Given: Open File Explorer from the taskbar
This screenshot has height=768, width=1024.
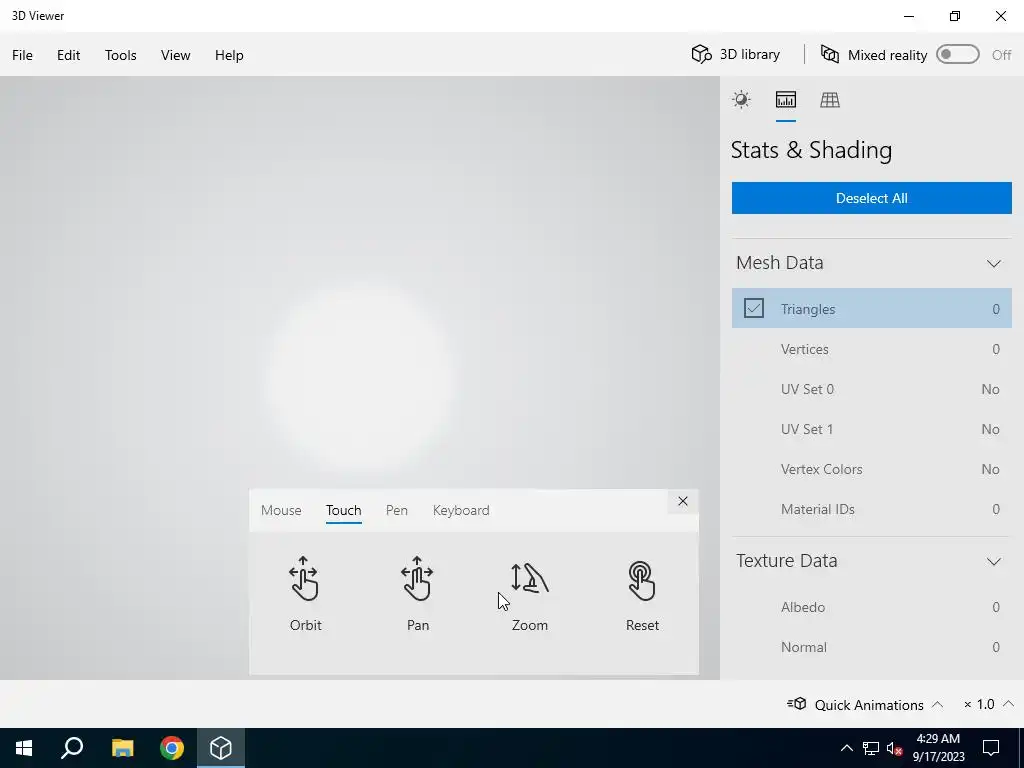Looking at the screenshot, I should [x=122, y=748].
